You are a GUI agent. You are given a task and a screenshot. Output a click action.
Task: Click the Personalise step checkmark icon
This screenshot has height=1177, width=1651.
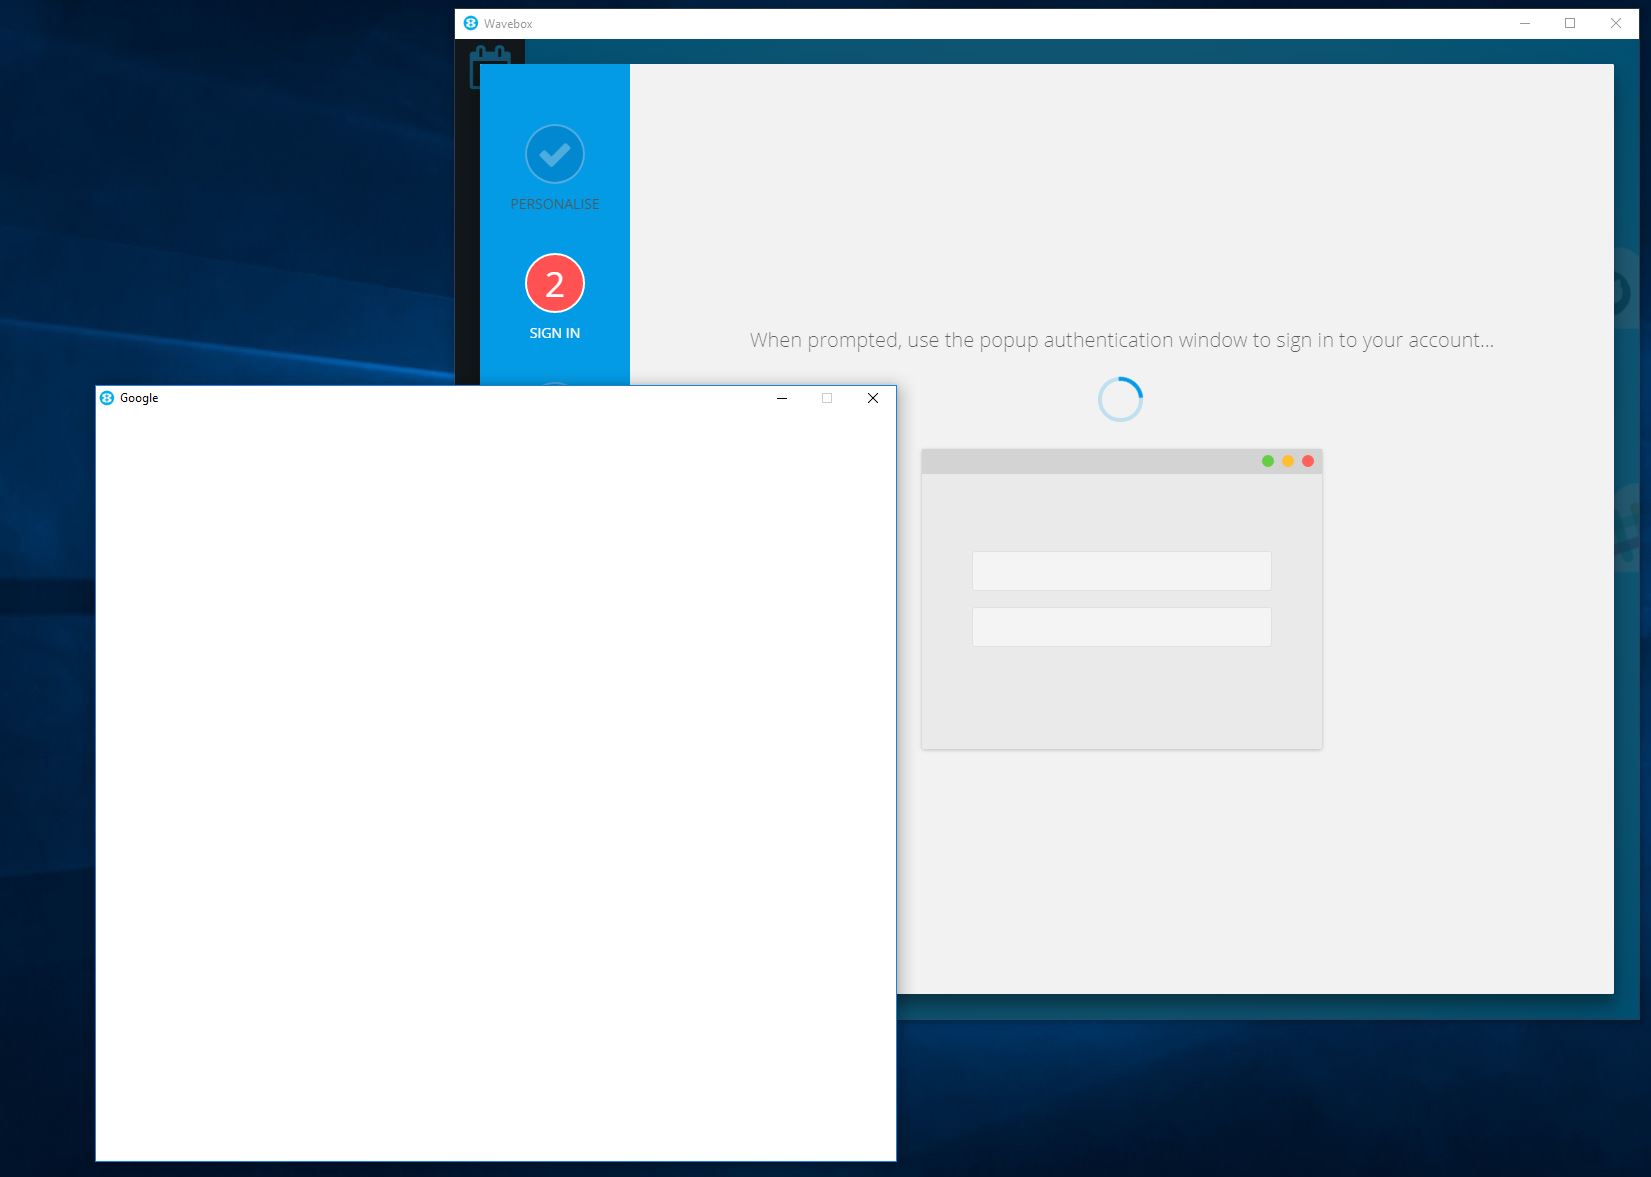tap(555, 154)
